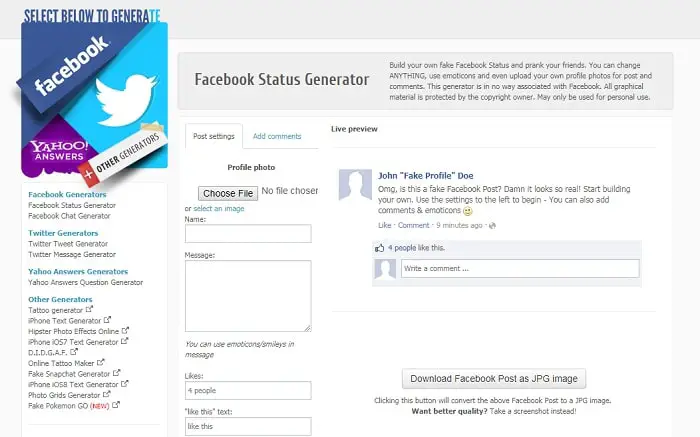
Task: Click external-link icon beside Fake Pokemon GO
Action: click(x=116, y=405)
